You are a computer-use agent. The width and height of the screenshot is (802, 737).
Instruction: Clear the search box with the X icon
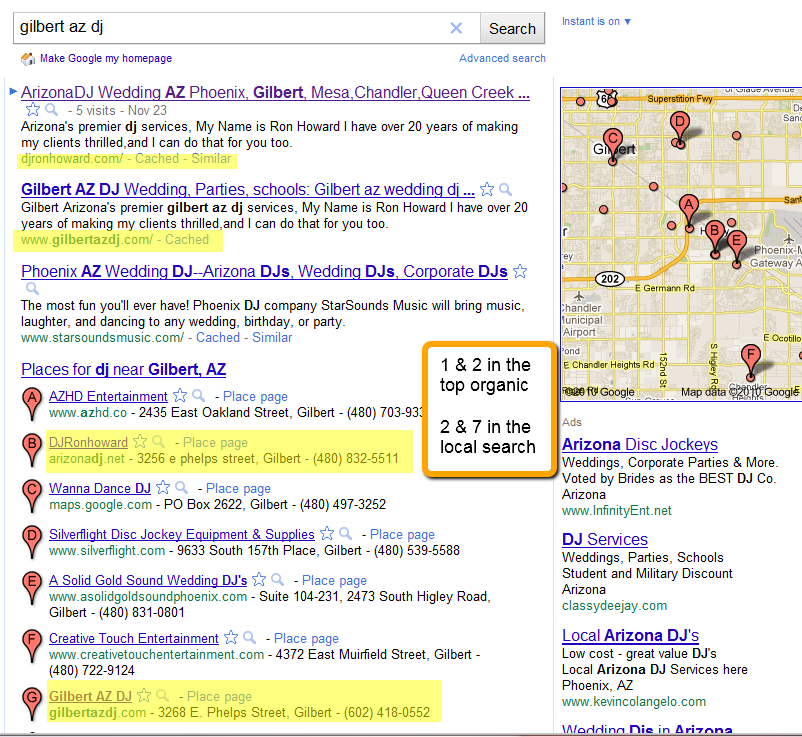456,28
